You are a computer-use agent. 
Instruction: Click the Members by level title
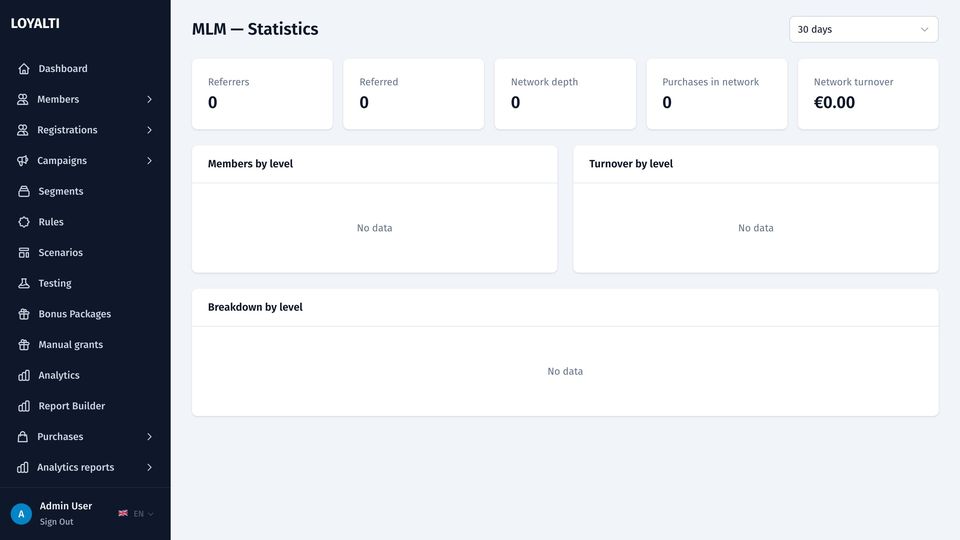250,163
